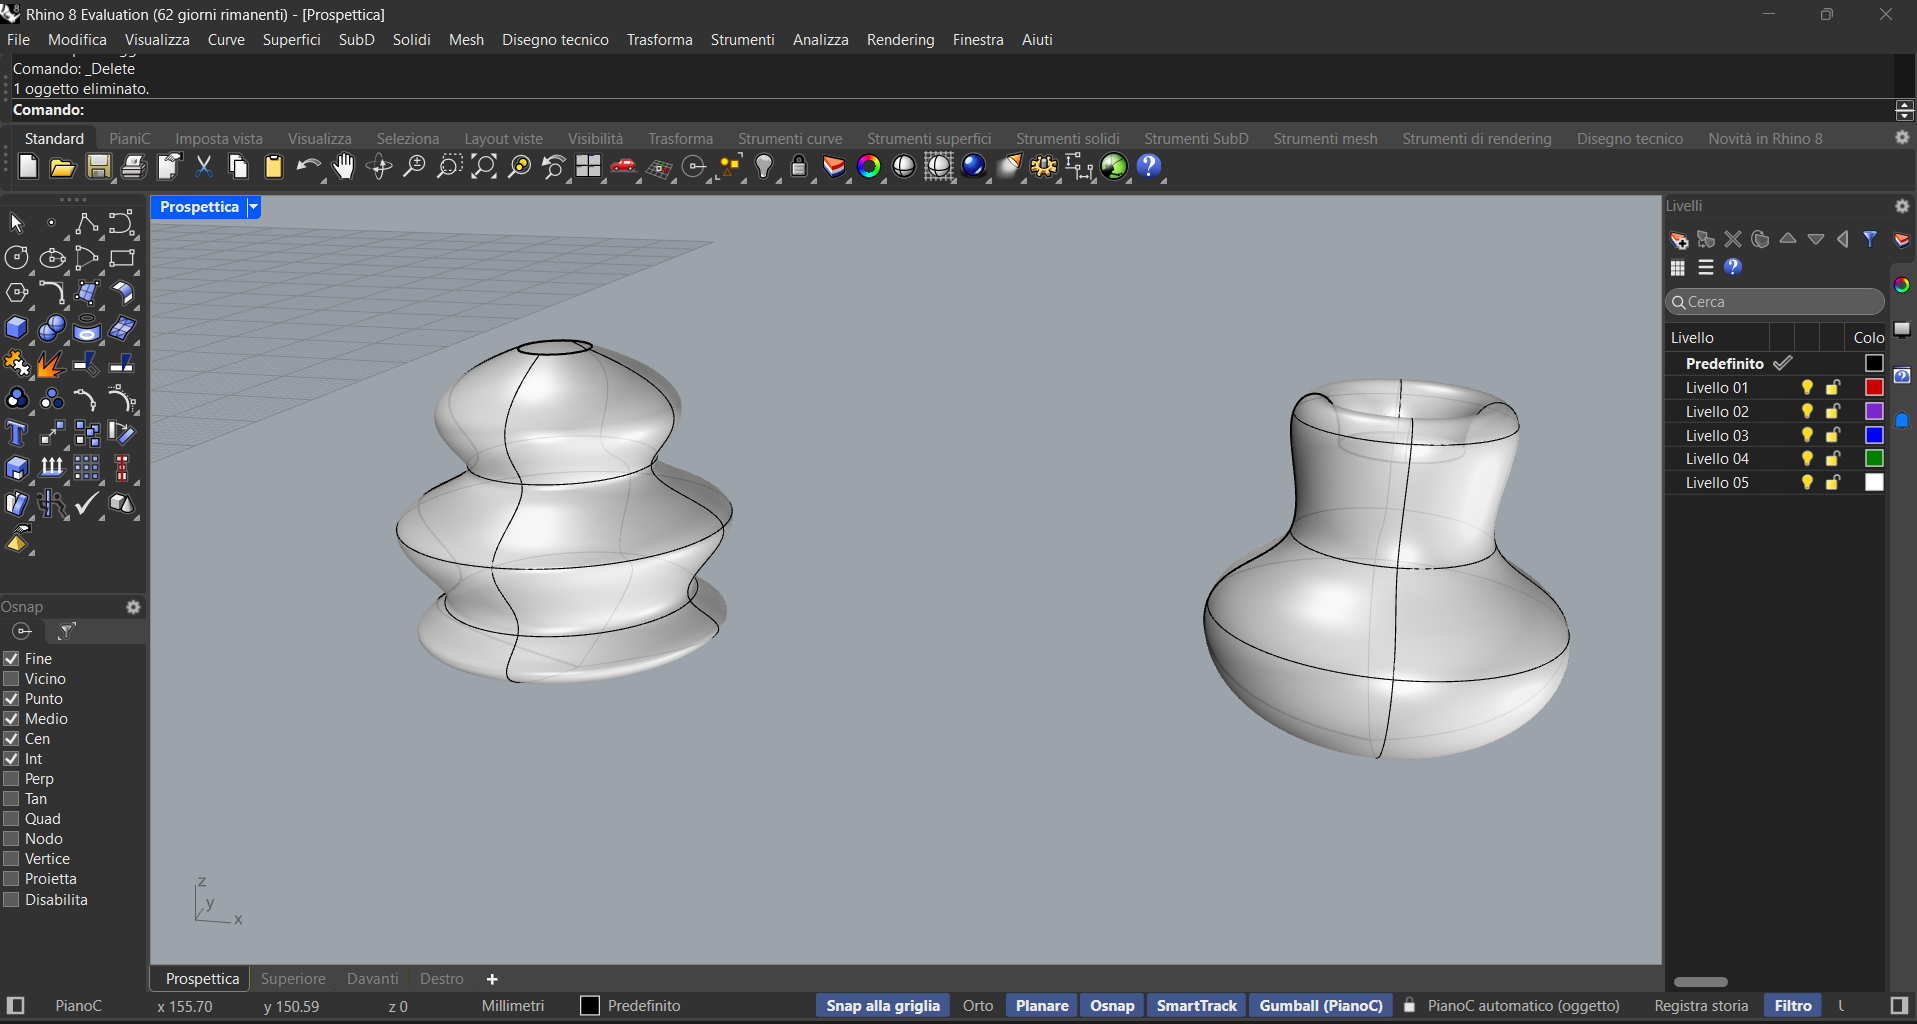Switch to the Strumenti SubD tab
This screenshot has height=1024, width=1917.
1196,139
